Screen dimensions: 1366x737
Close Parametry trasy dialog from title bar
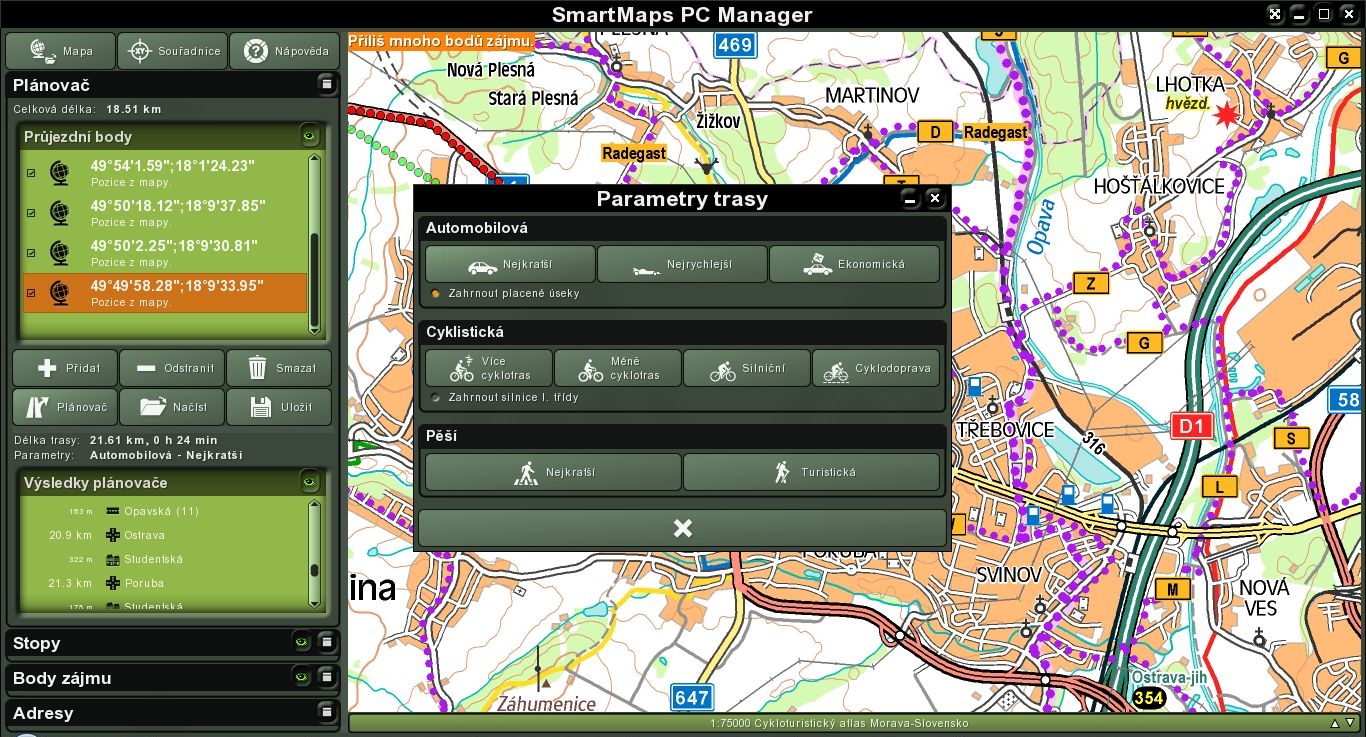(935, 198)
